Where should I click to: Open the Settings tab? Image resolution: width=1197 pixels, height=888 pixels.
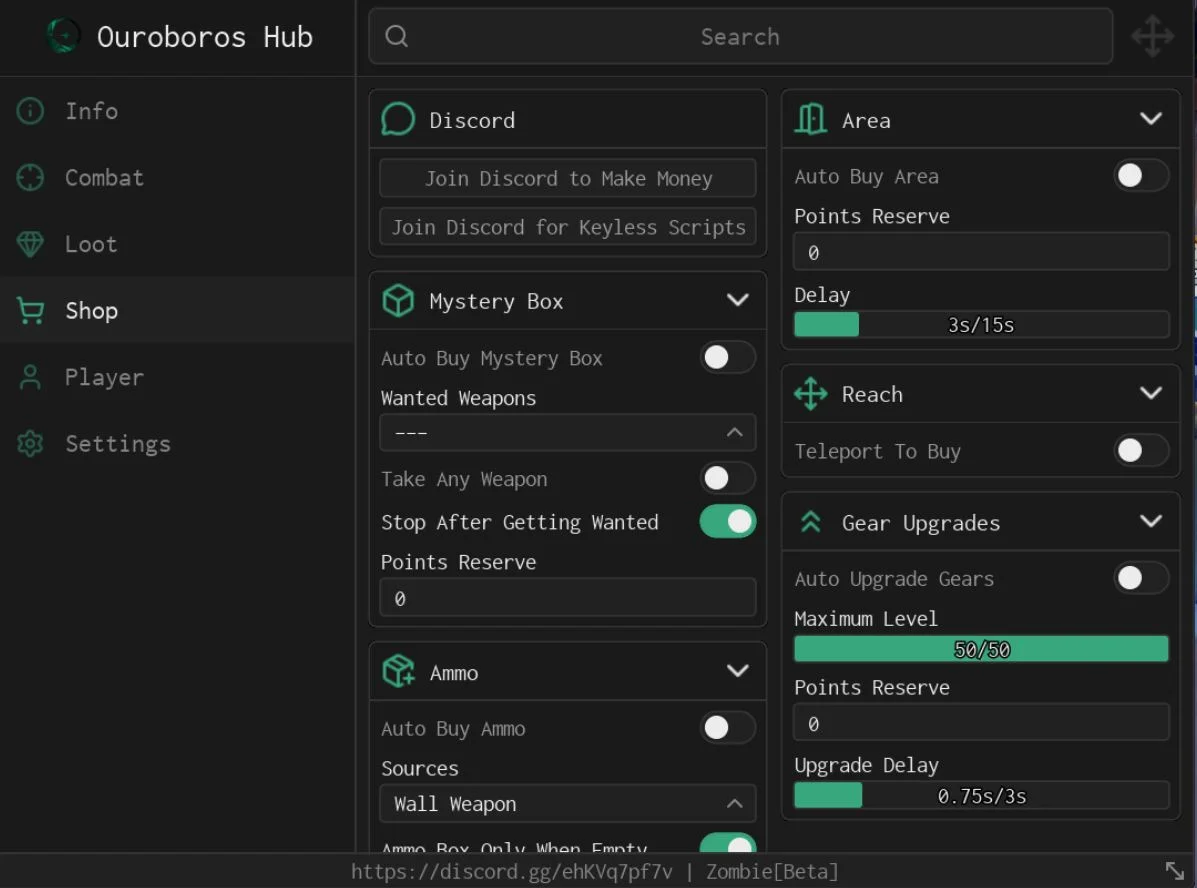click(x=177, y=444)
